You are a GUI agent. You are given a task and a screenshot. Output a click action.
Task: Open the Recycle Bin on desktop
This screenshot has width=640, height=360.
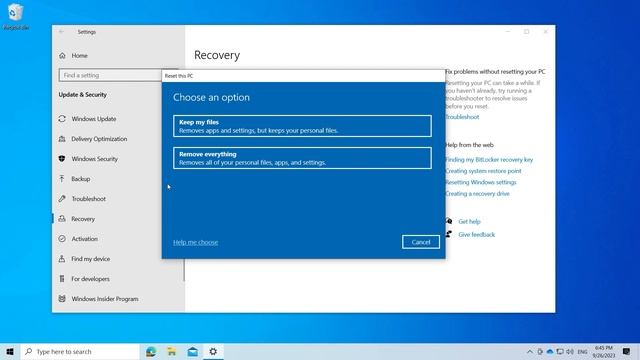tap(16, 16)
